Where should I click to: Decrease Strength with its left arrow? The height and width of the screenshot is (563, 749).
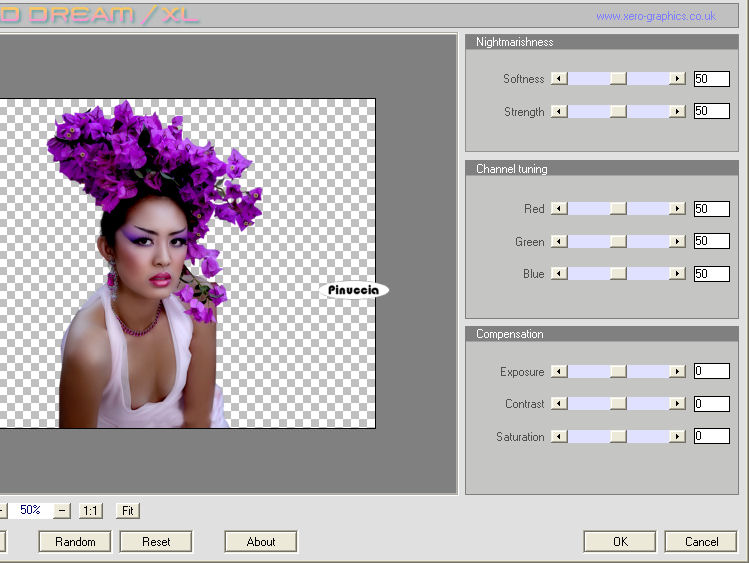559,111
